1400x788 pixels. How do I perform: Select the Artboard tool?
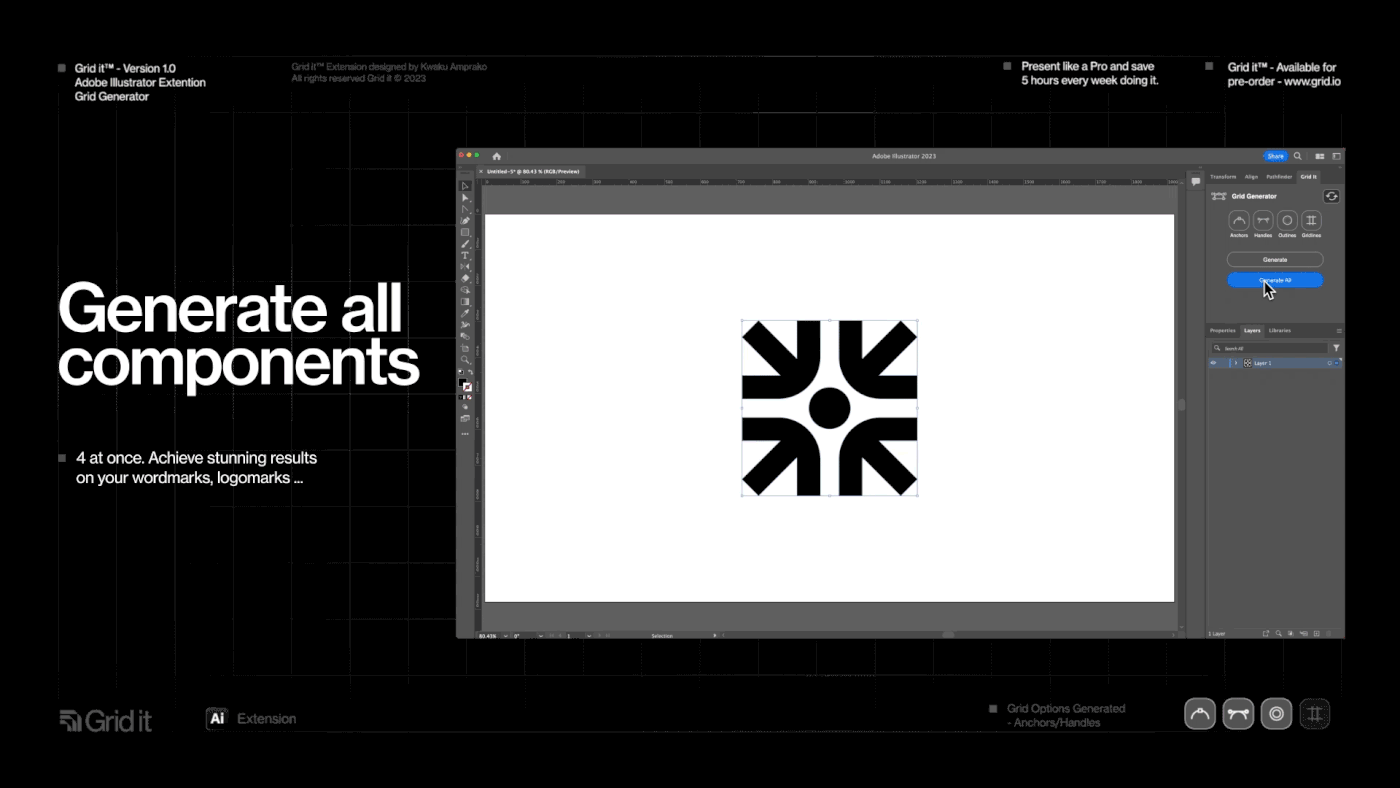(465, 350)
